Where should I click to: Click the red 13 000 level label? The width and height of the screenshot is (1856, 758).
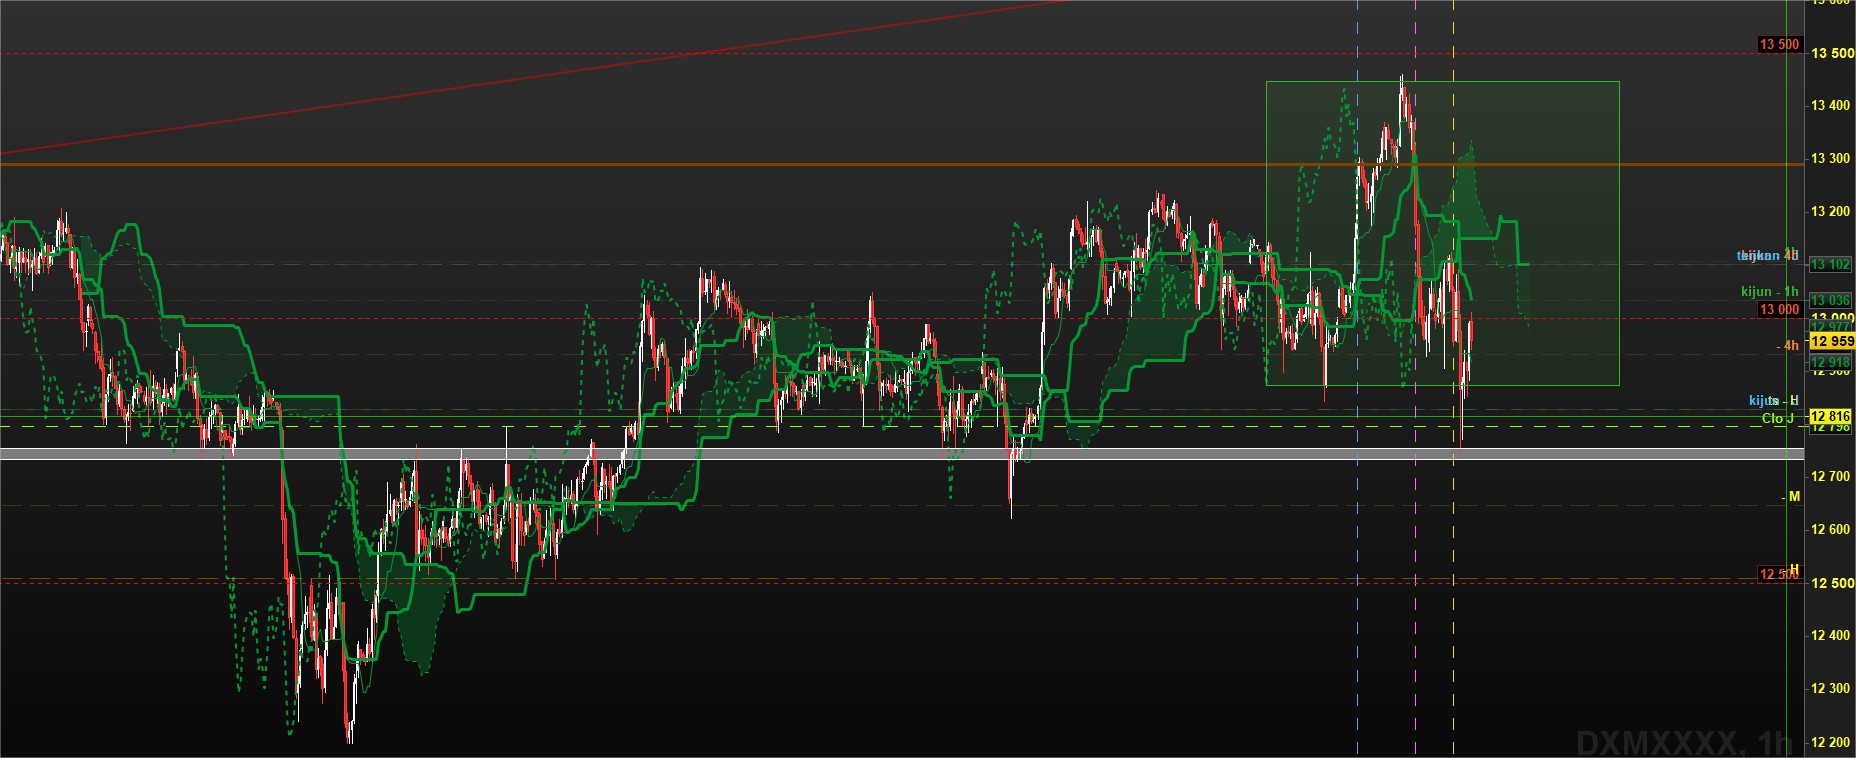click(1780, 309)
